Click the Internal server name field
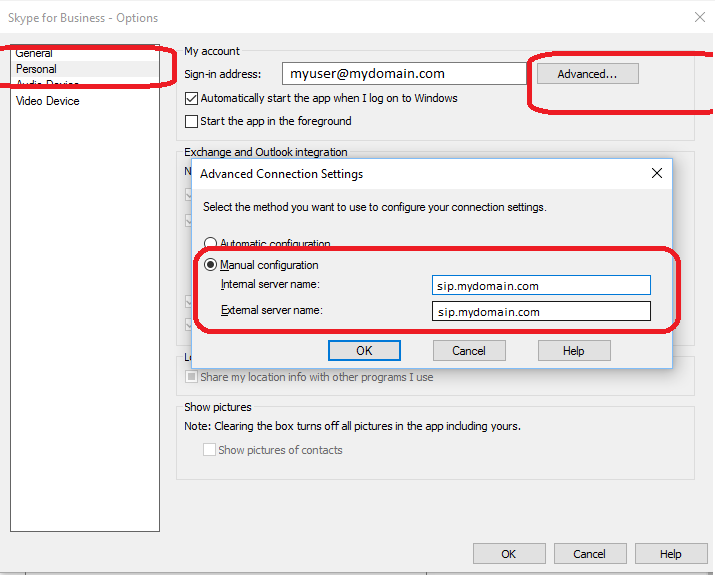 (x=541, y=285)
